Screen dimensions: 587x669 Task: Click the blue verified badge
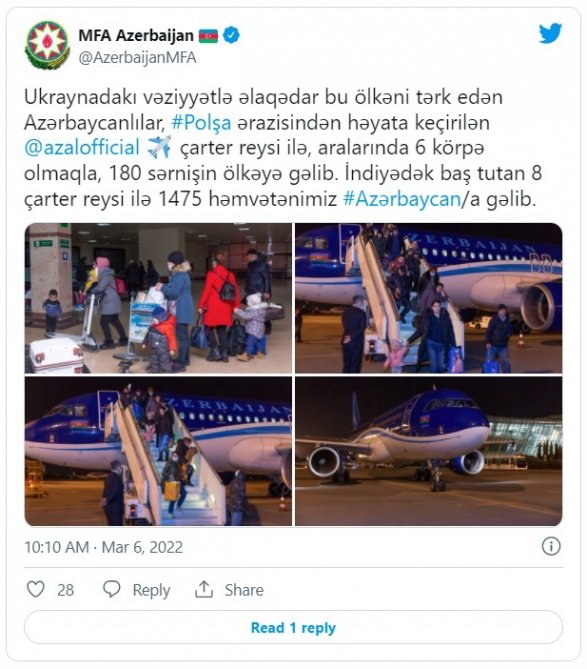231,35
